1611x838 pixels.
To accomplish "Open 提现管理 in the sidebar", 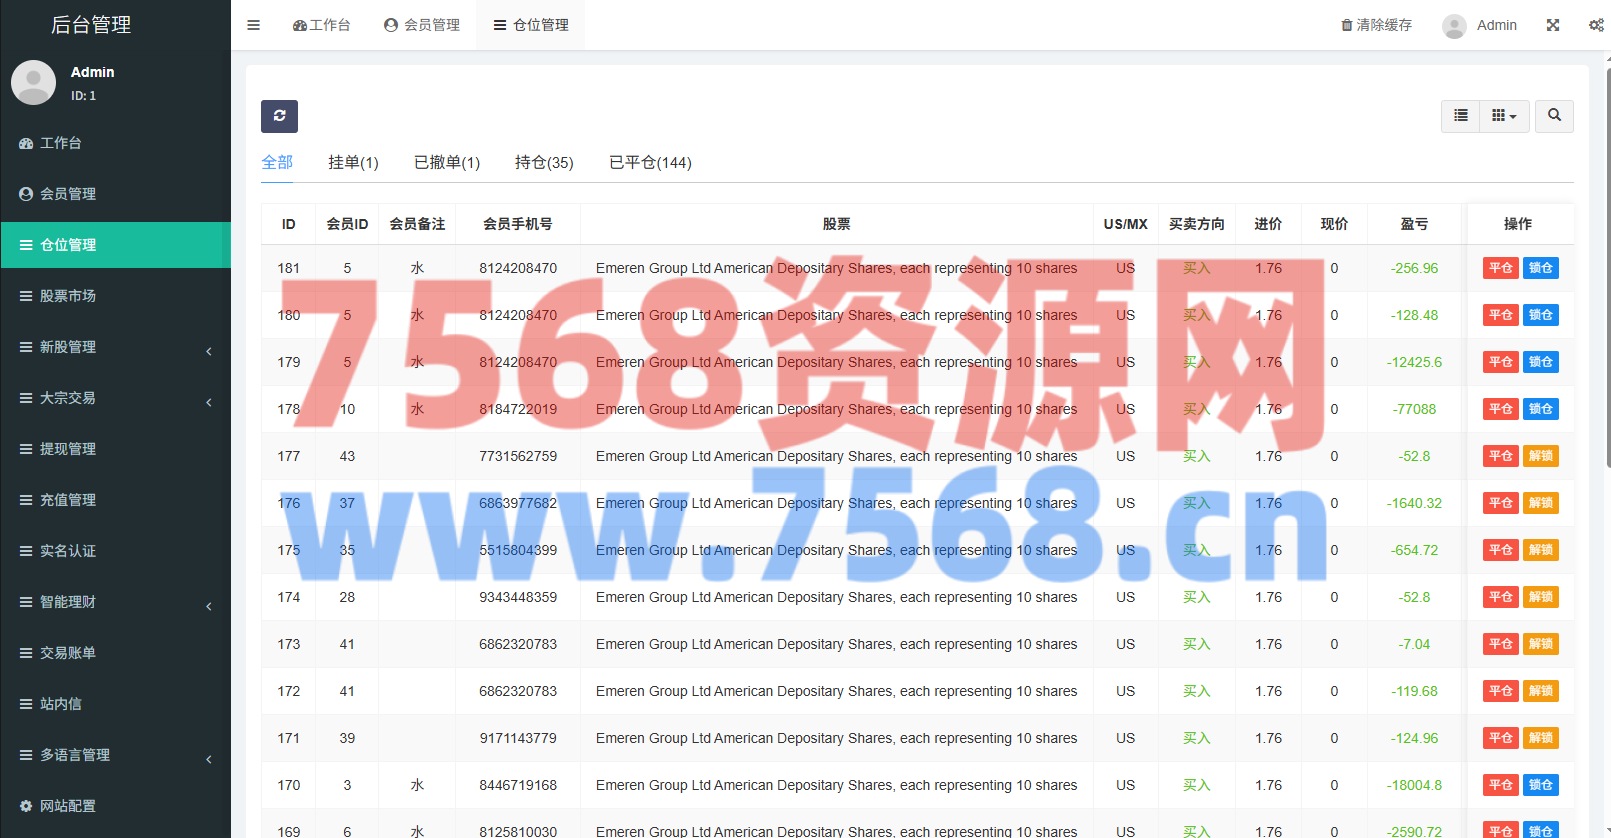I will point(68,449).
